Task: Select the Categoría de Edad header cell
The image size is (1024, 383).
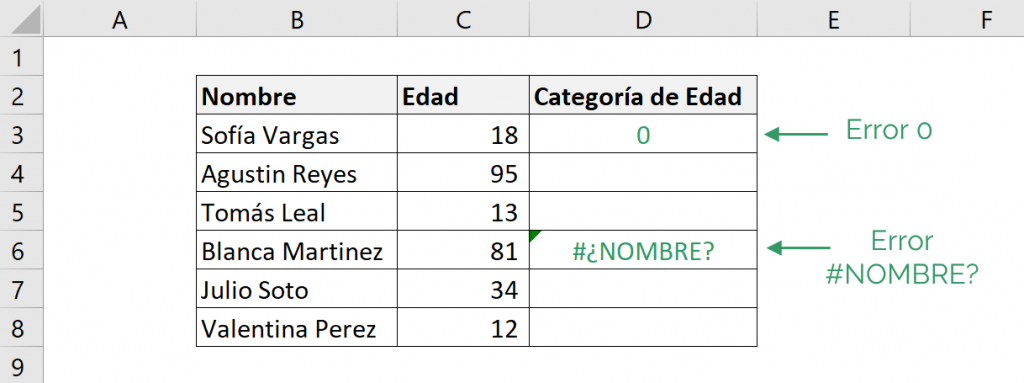Action: pos(643,95)
